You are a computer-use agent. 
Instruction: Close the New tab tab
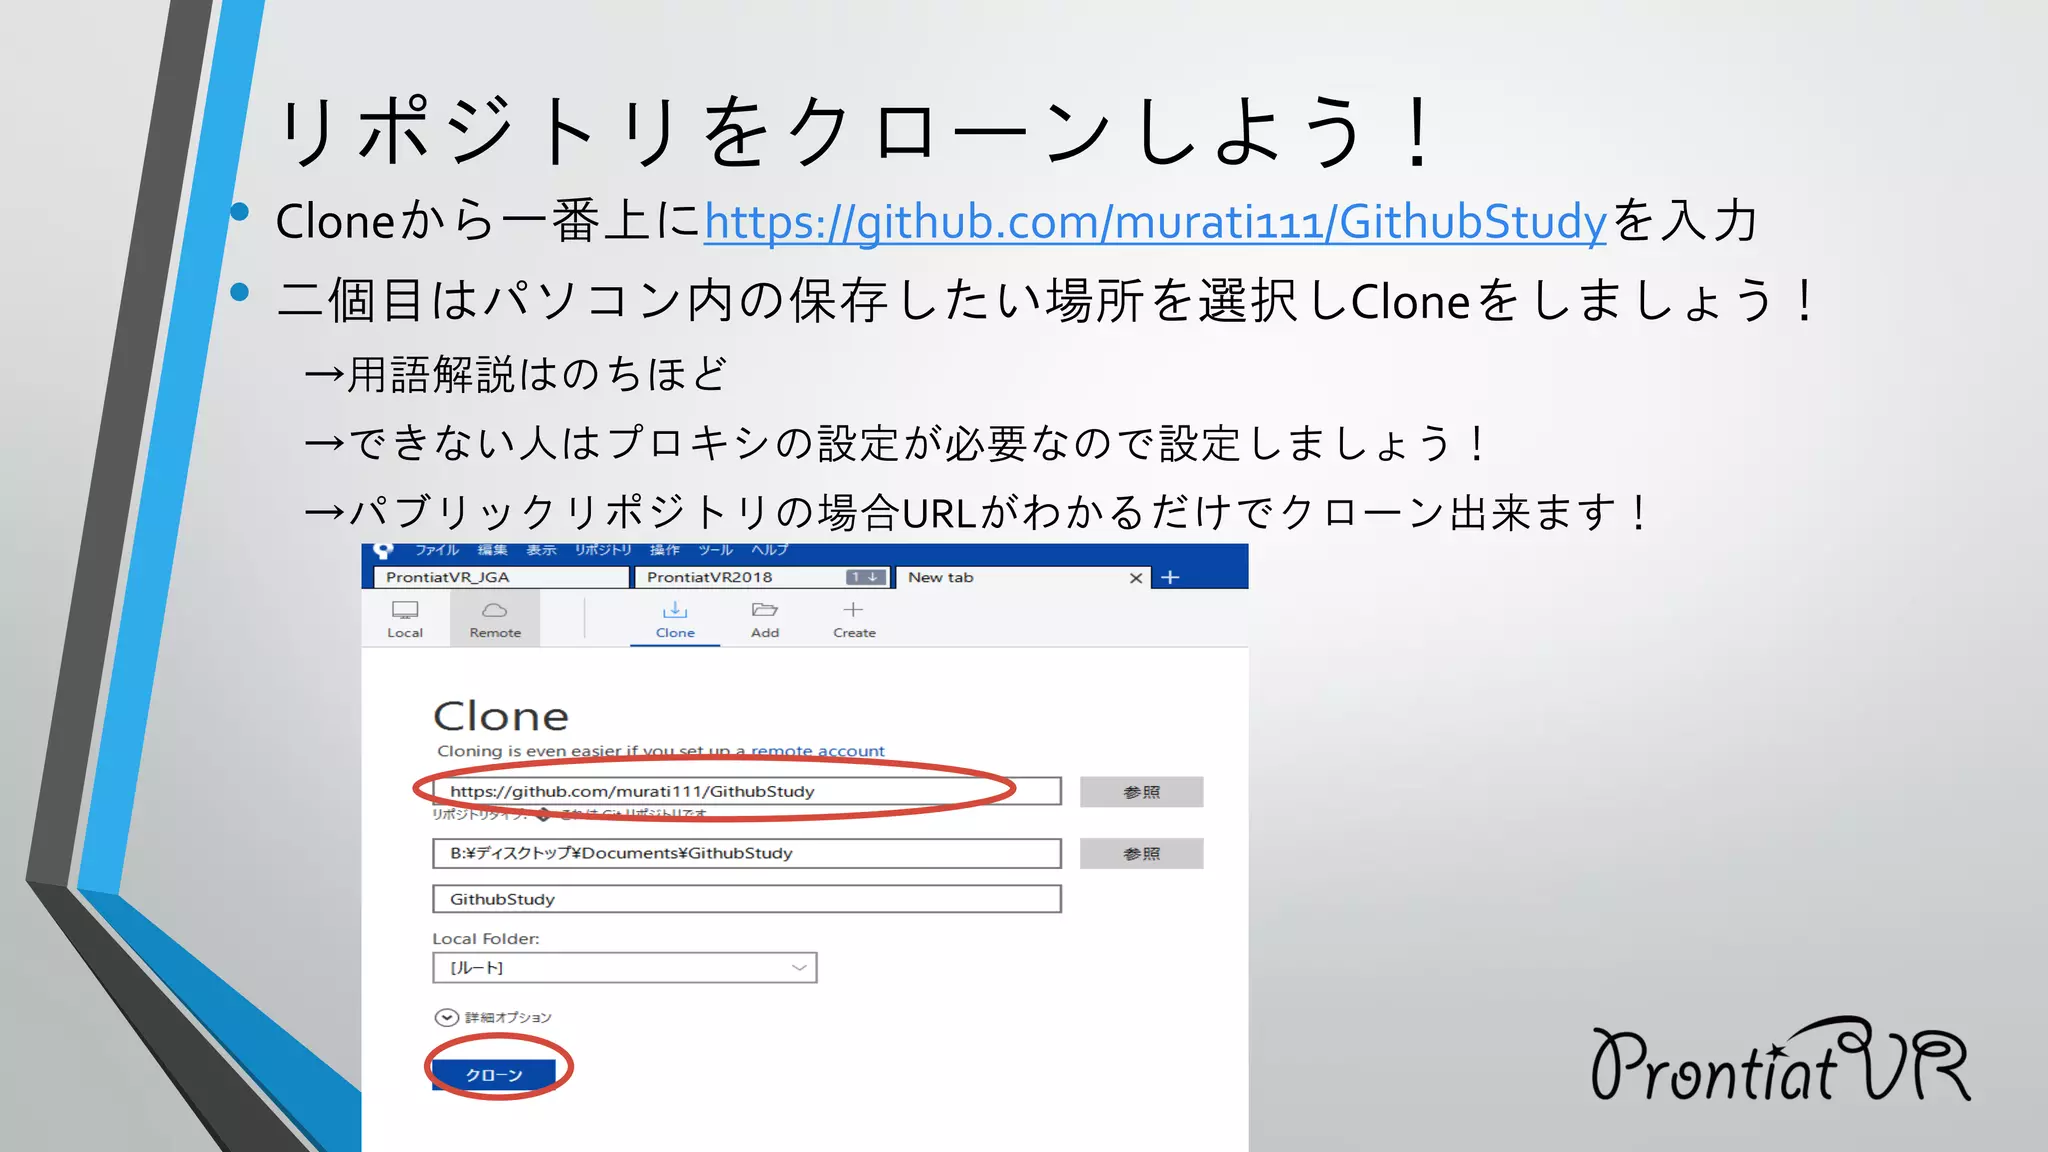pyautogui.click(x=1136, y=578)
